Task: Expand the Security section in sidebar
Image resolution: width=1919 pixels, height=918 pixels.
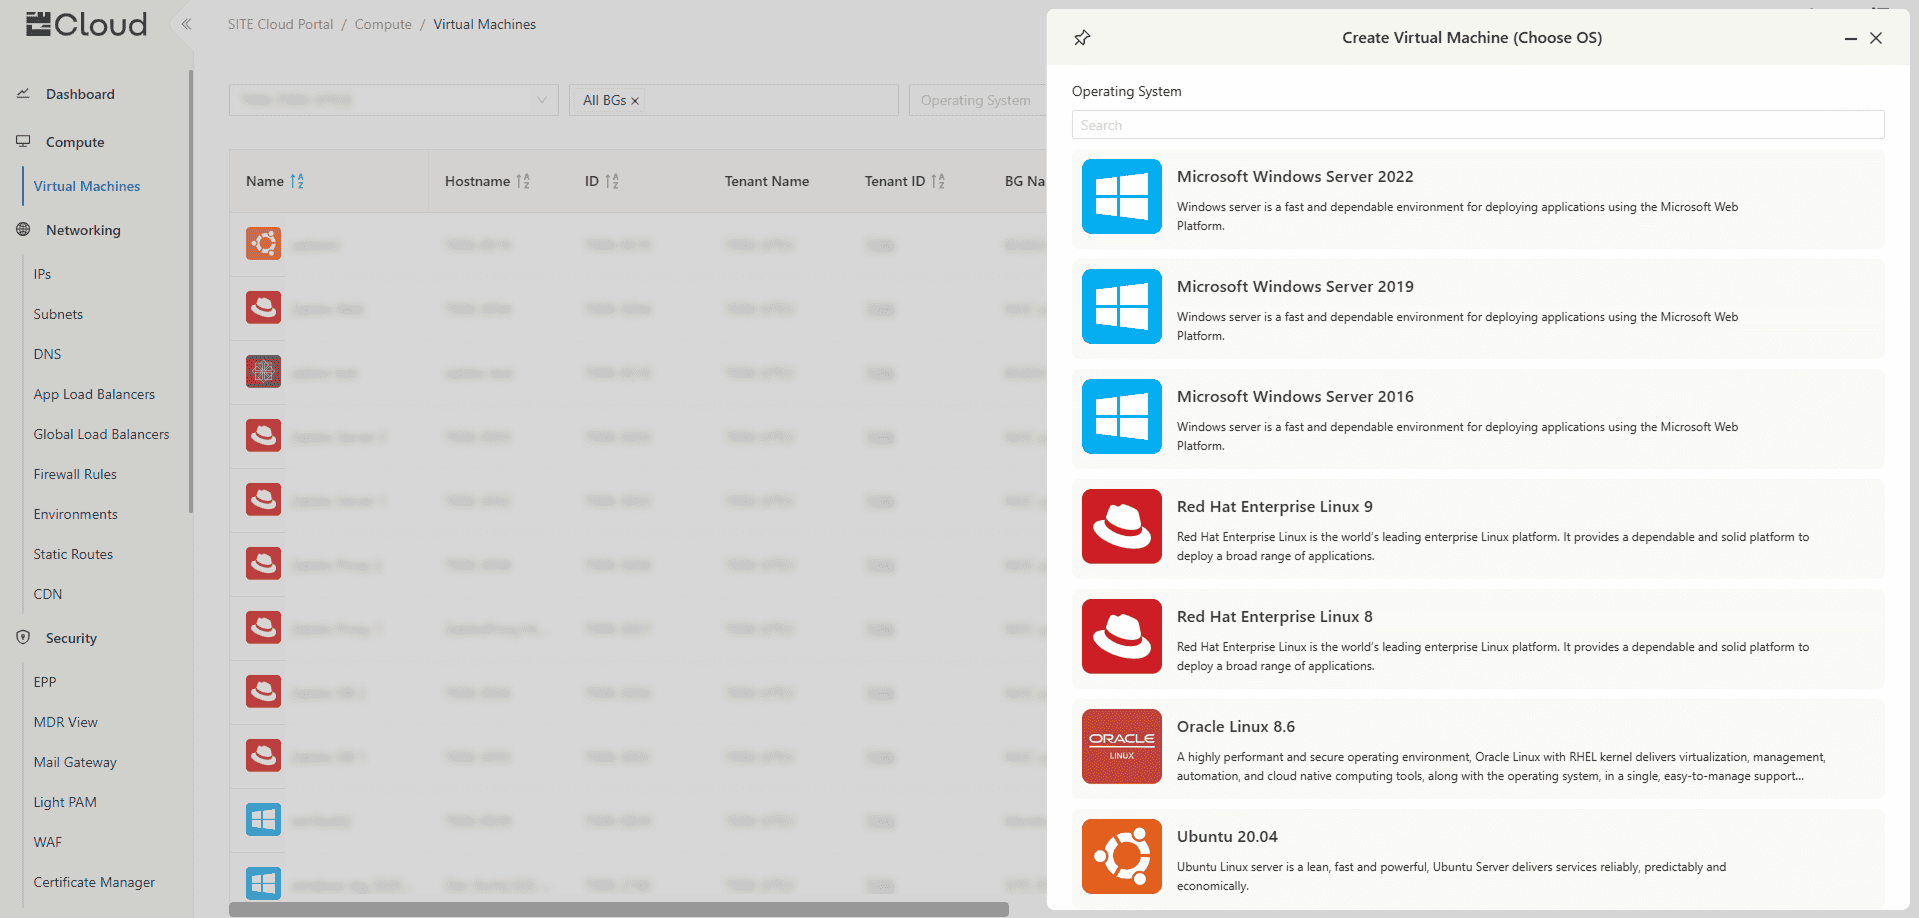Action: click(x=71, y=638)
